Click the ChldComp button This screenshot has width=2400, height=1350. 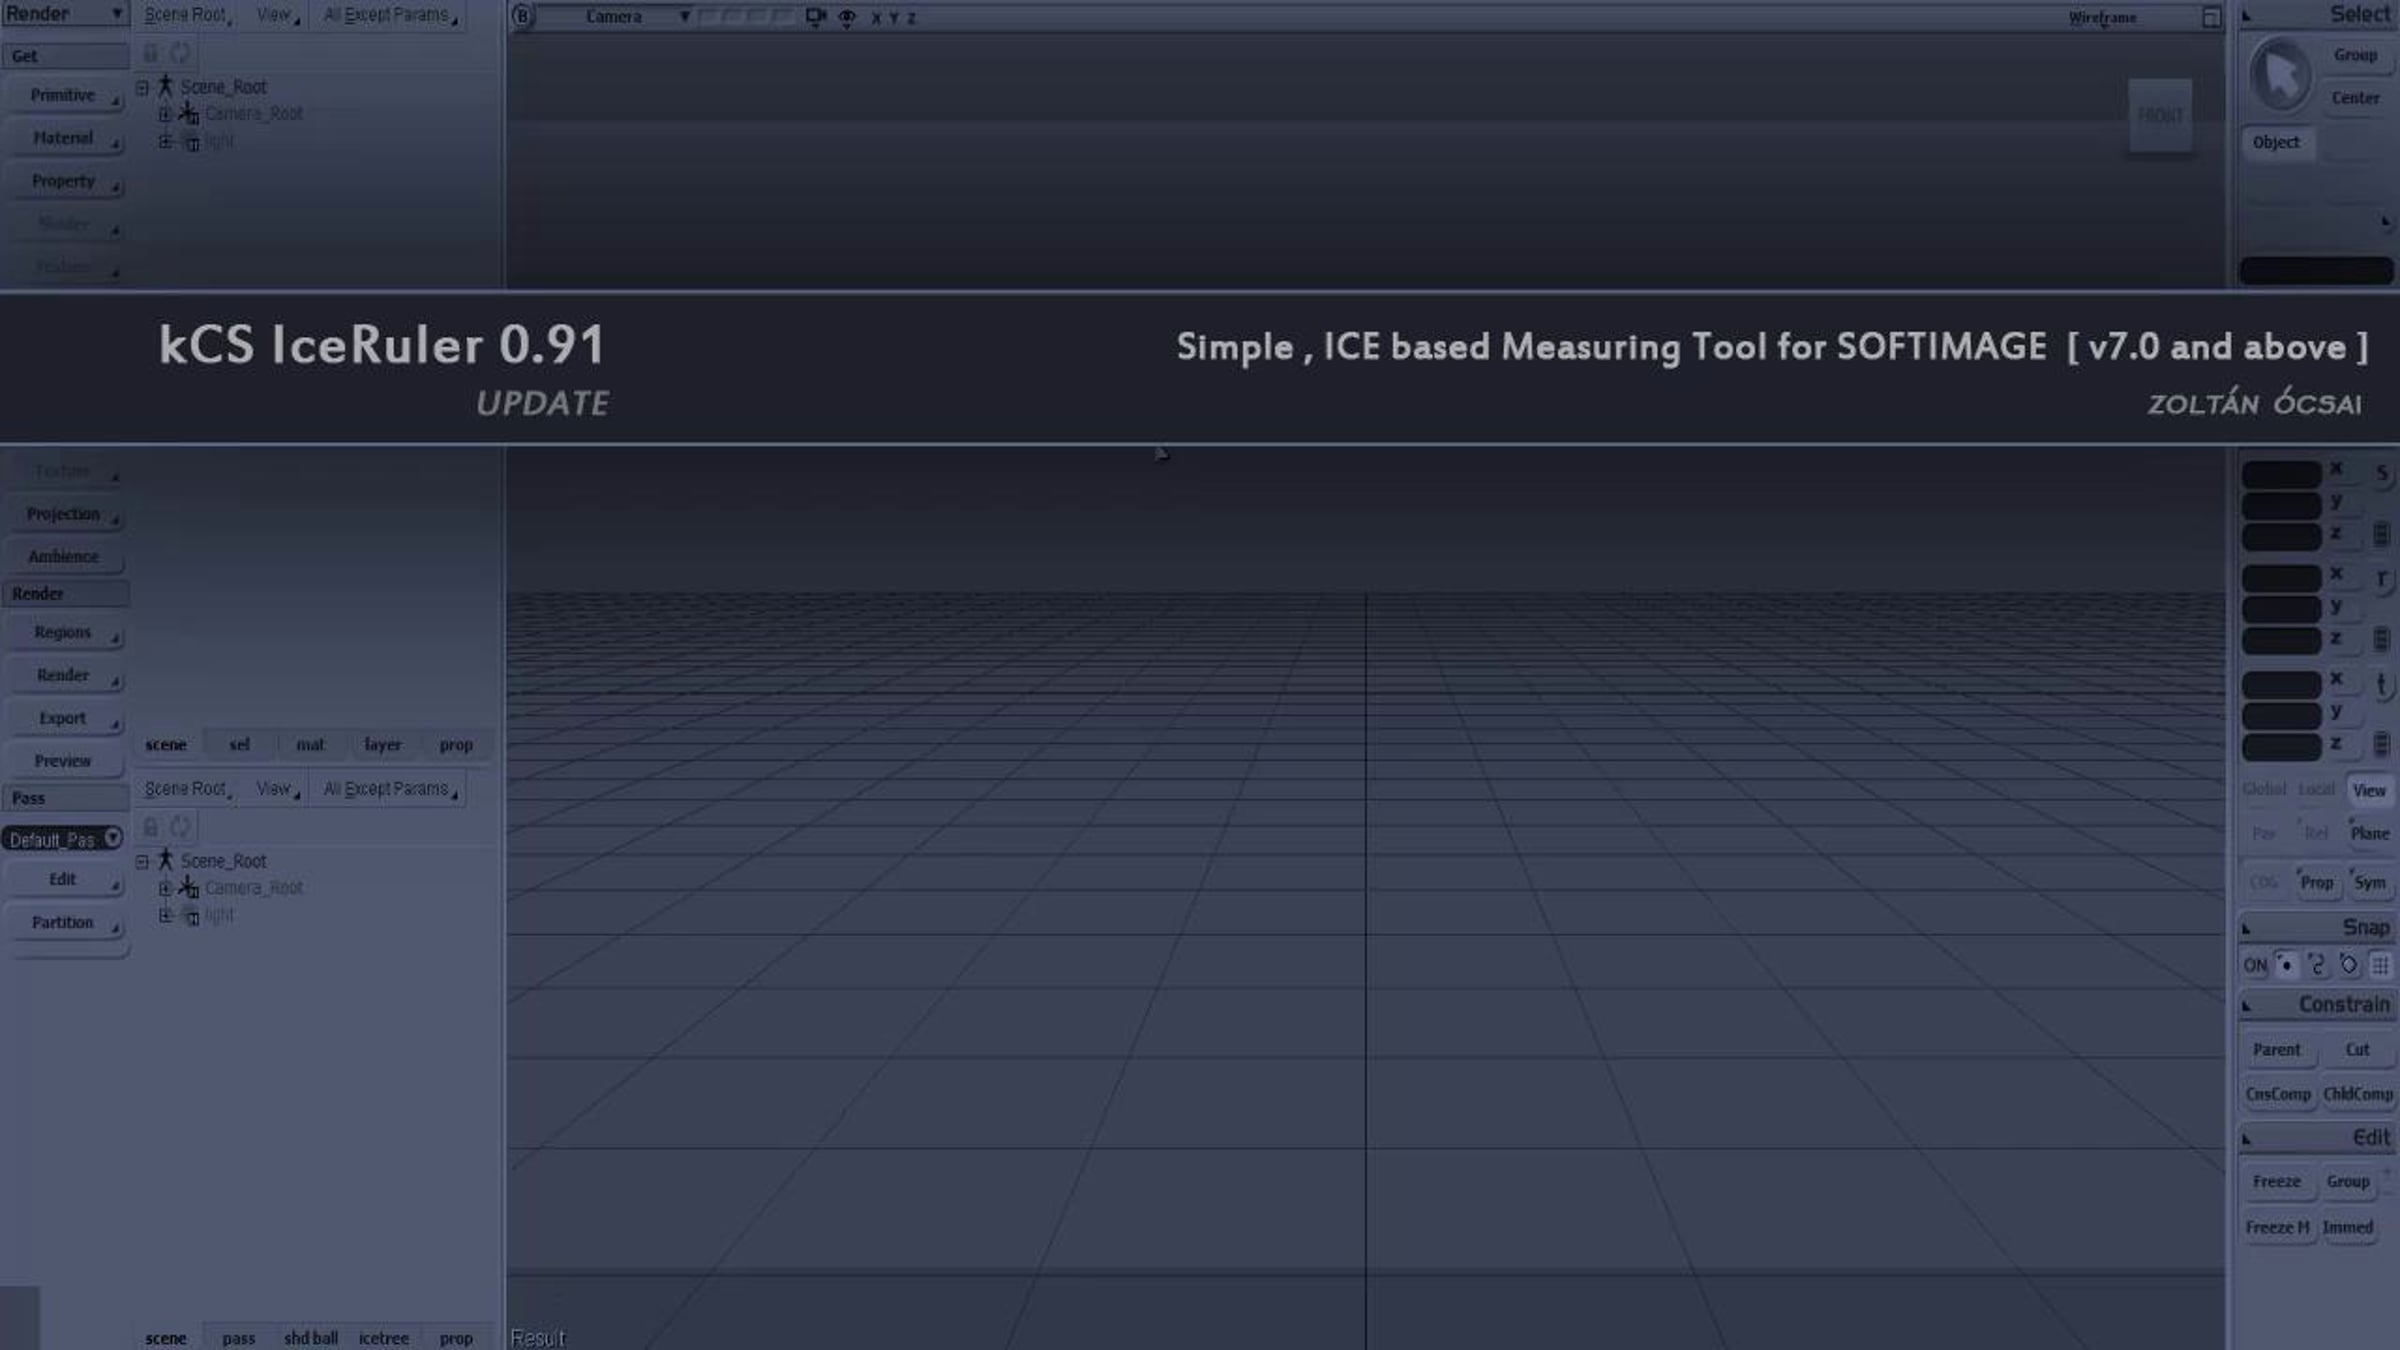click(2357, 1094)
